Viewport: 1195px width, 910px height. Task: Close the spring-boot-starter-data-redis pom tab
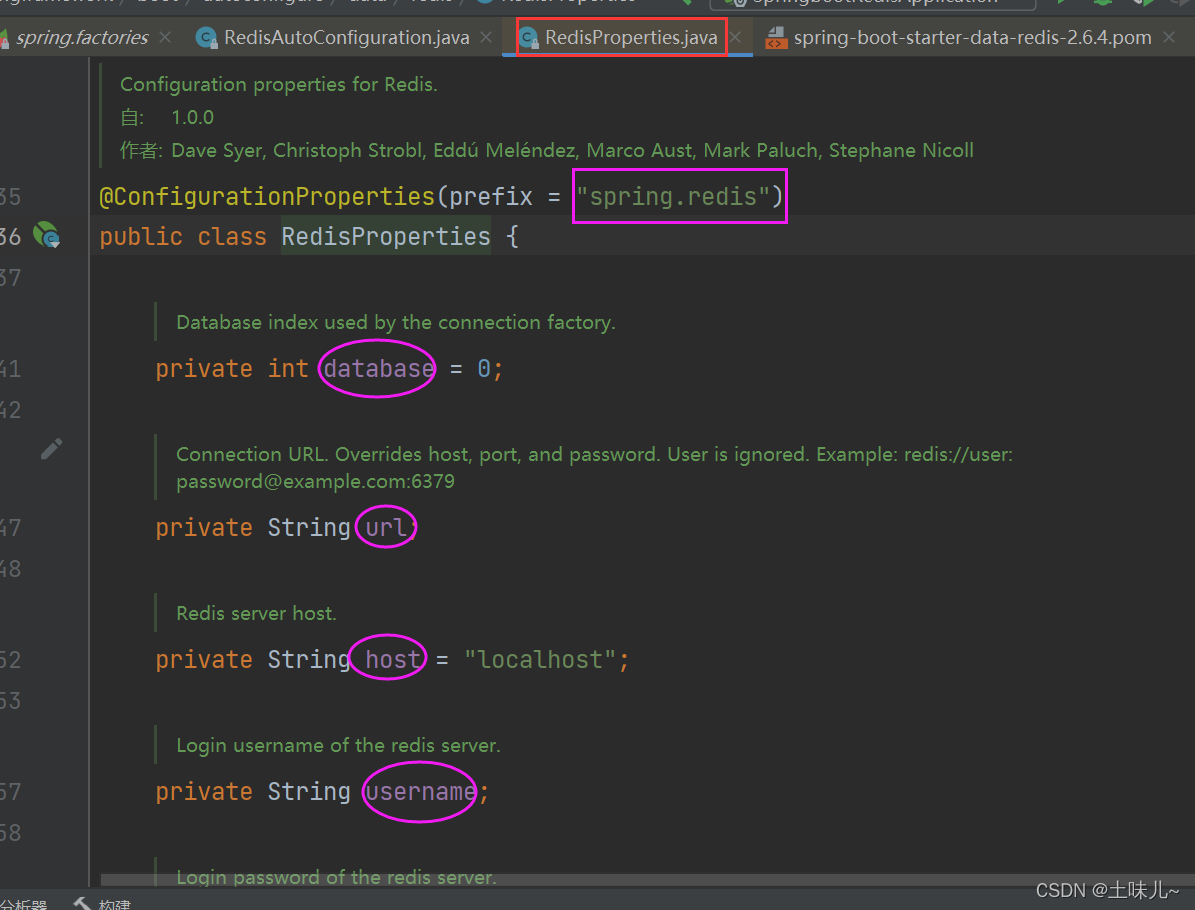pyautogui.click(x=1169, y=37)
